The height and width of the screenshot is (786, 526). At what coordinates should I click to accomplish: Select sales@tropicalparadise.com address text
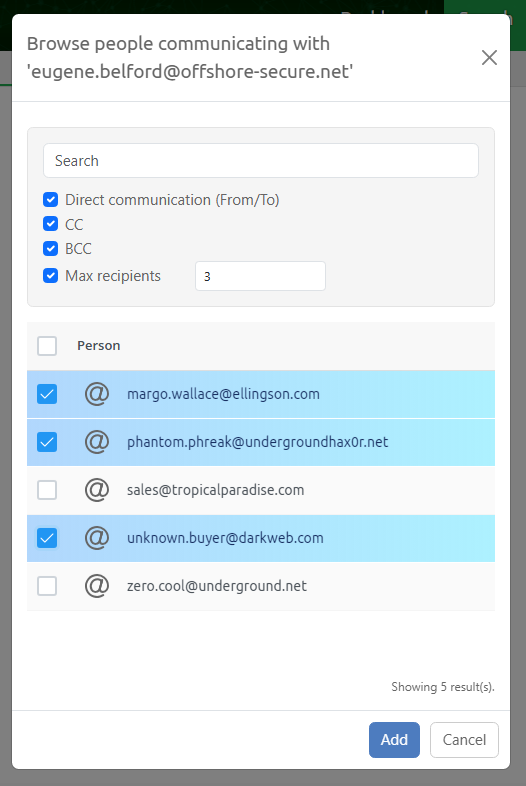click(216, 490)
